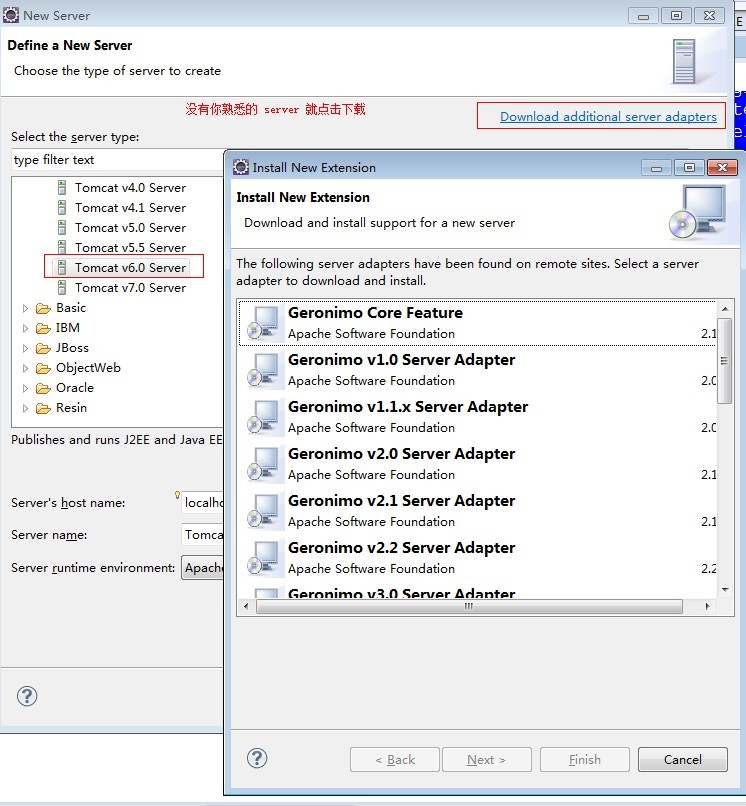Click the Tomcat v4.0 Server icon
The image size is (746, 806).
[x=62, y=188]
